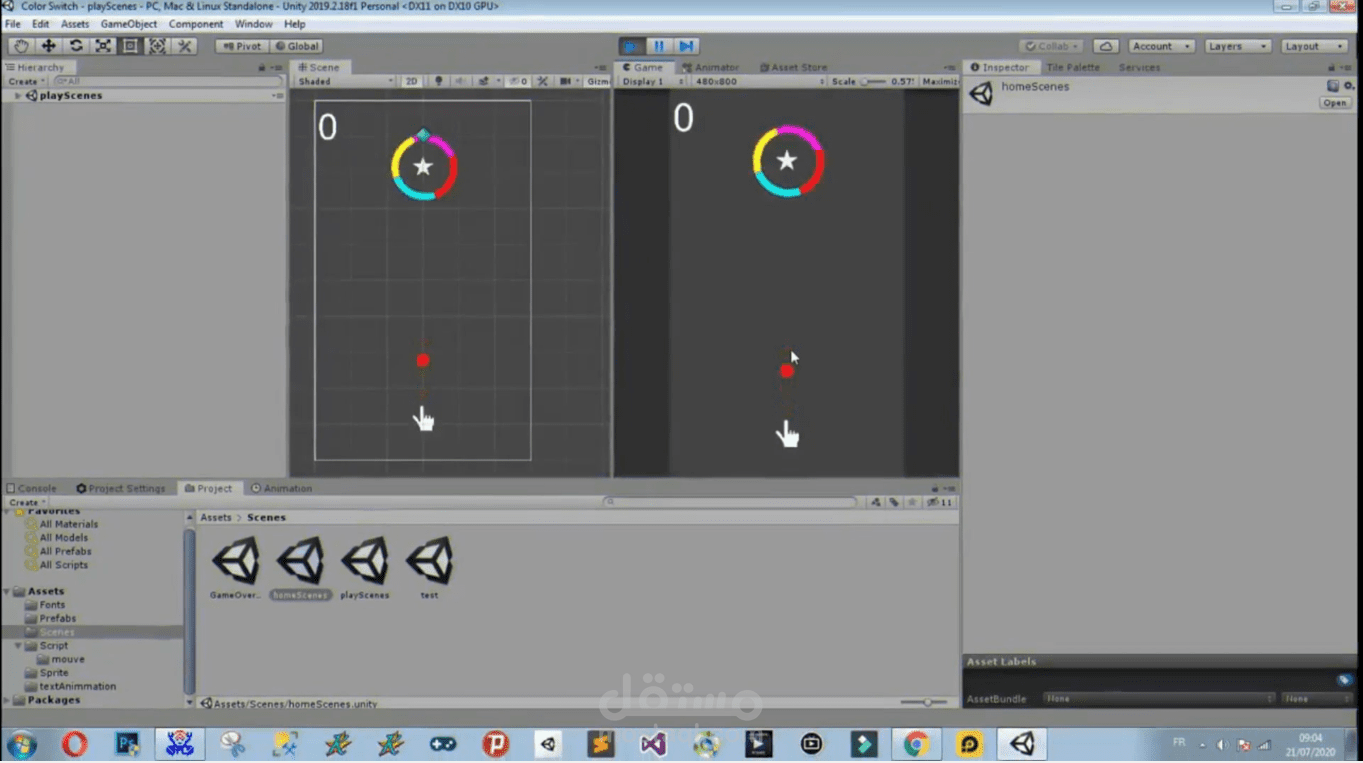Viewport: 1363px width, 763px height.
Task: Switch to the Services tab
Action: pyautogui.click(x=1139, y=67)
